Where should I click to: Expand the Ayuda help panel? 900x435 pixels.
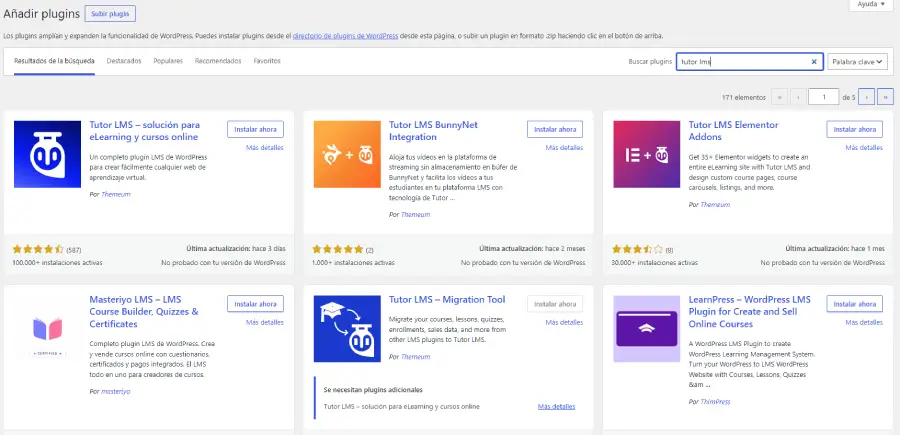tap(871, 4)
